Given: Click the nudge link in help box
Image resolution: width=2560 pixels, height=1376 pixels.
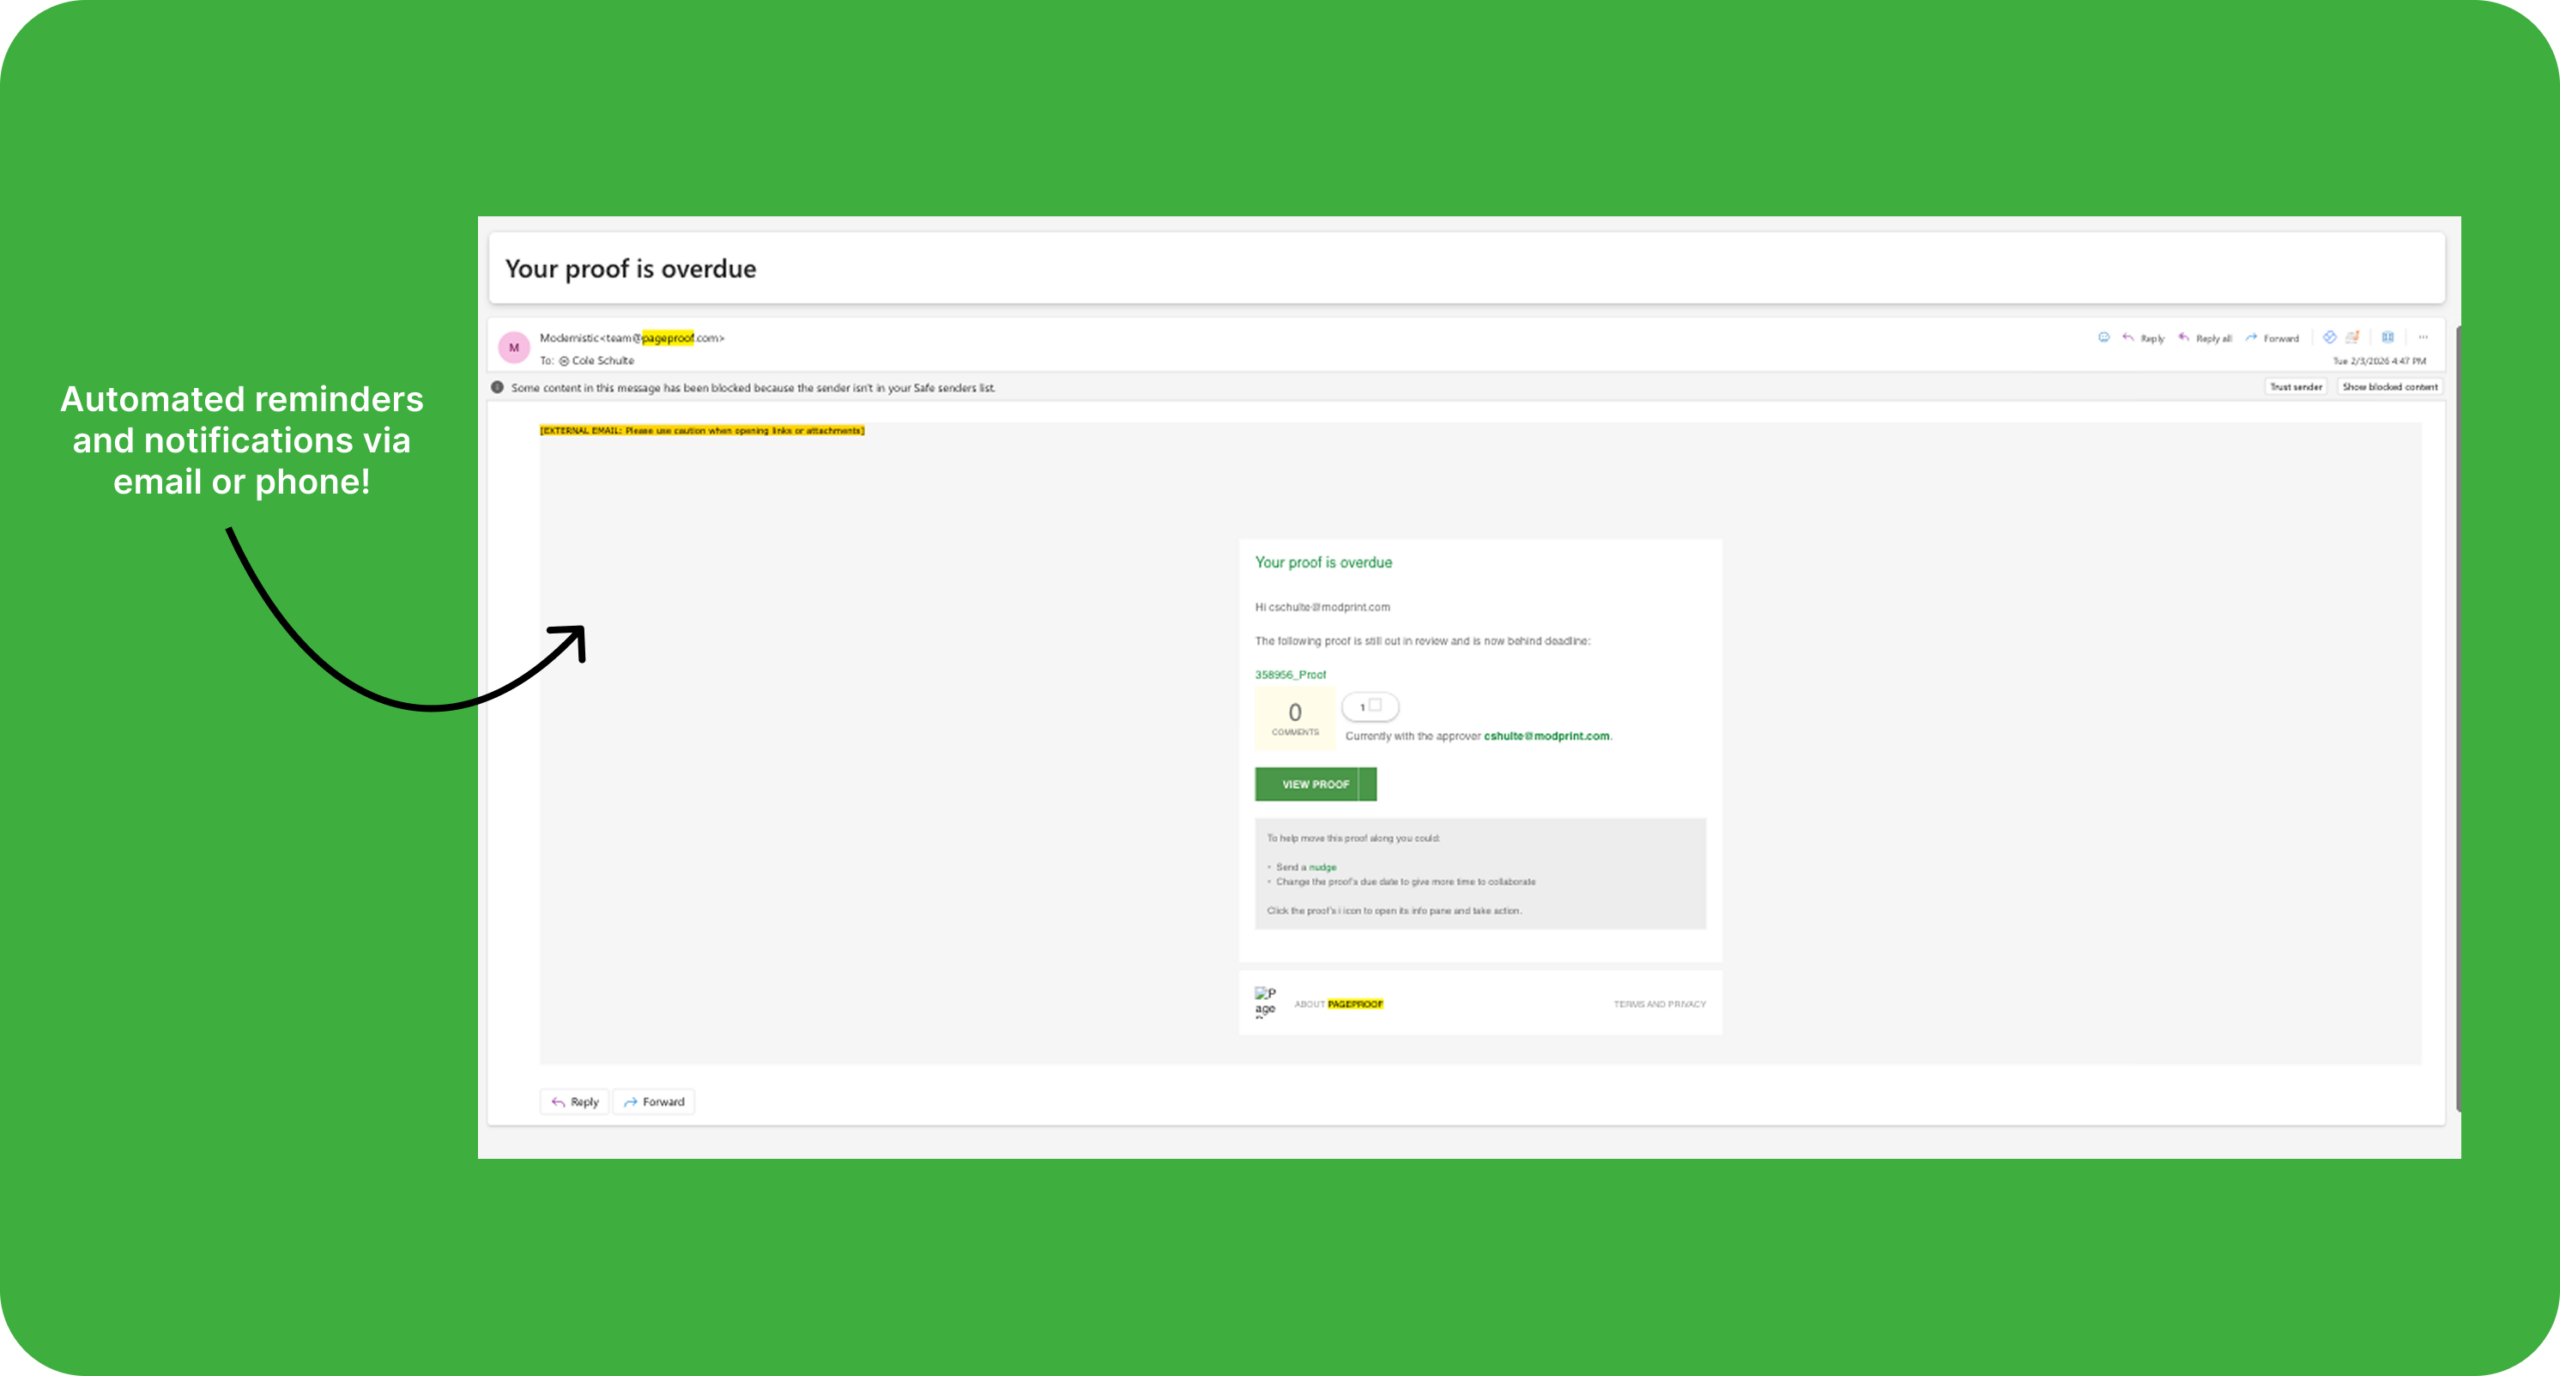Looking at the screenshot, I should click(x=1322, y=867).
